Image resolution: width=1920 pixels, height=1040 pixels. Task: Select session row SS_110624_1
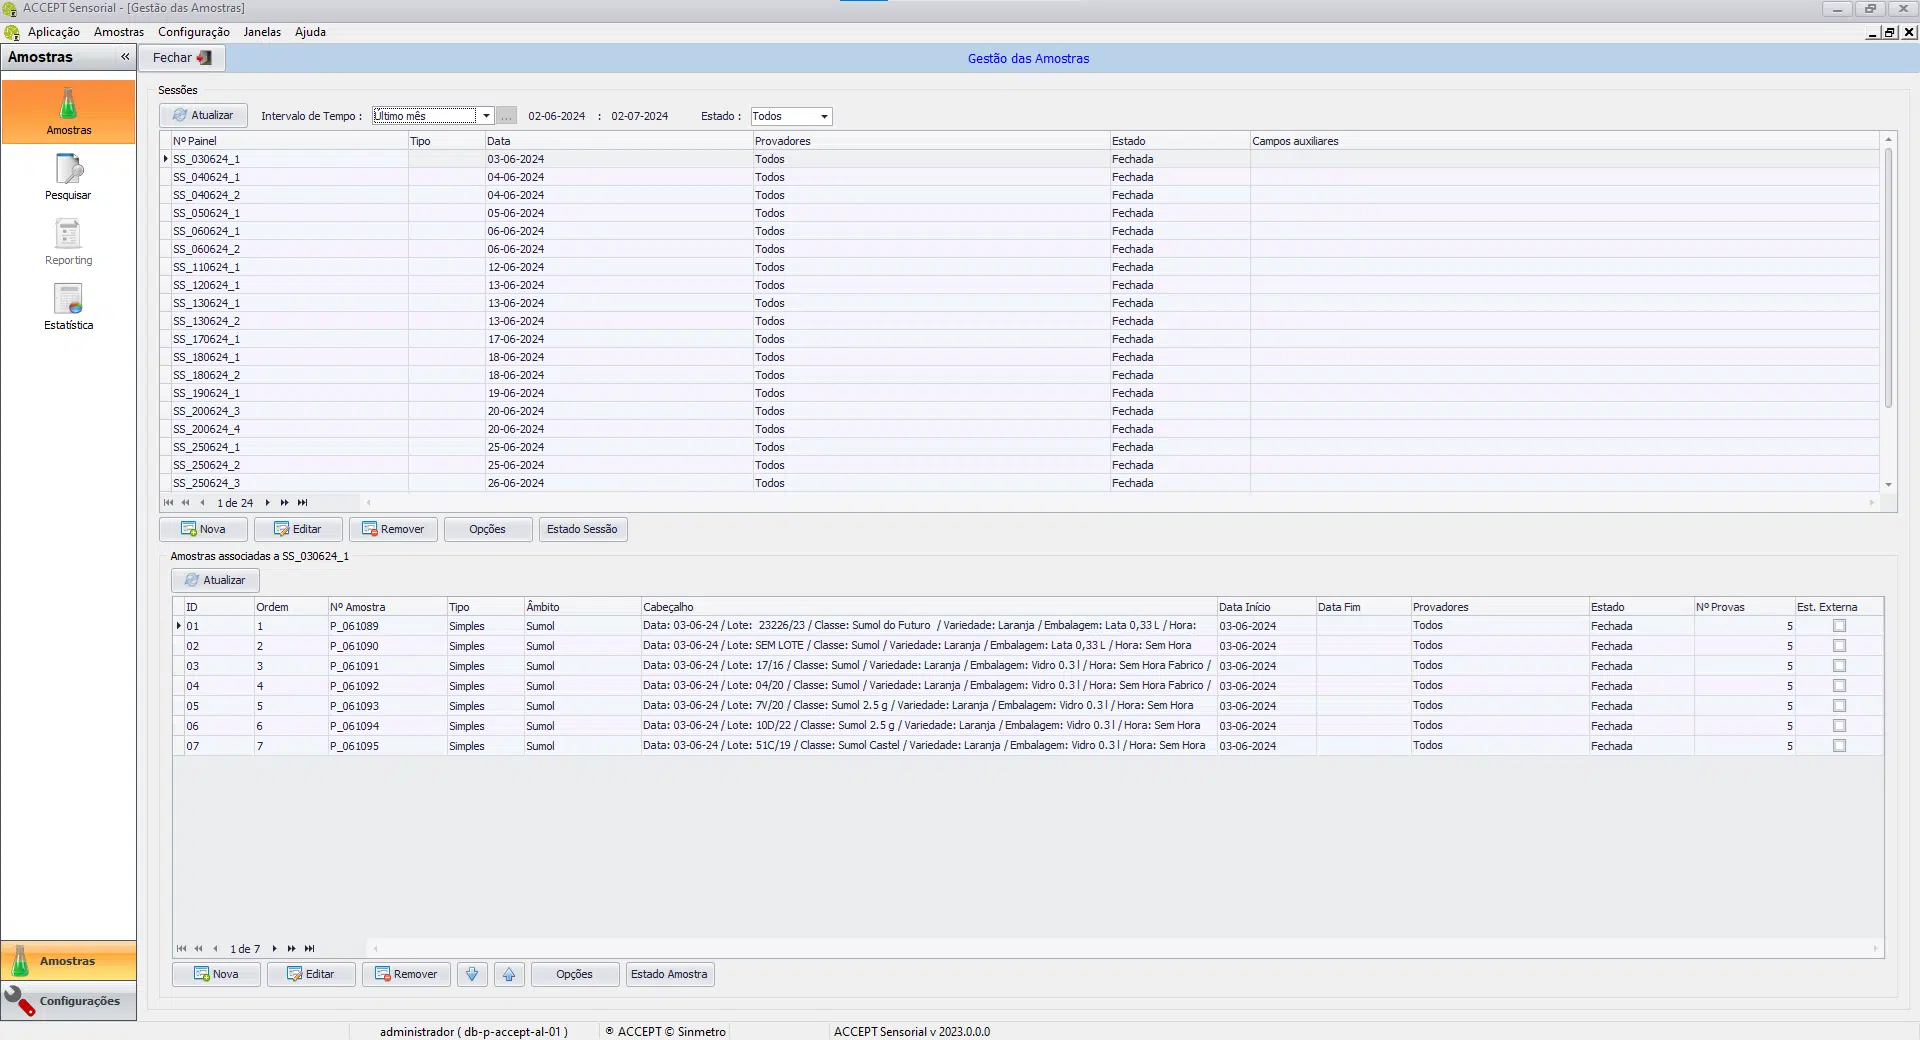click(x=207, y=267)
